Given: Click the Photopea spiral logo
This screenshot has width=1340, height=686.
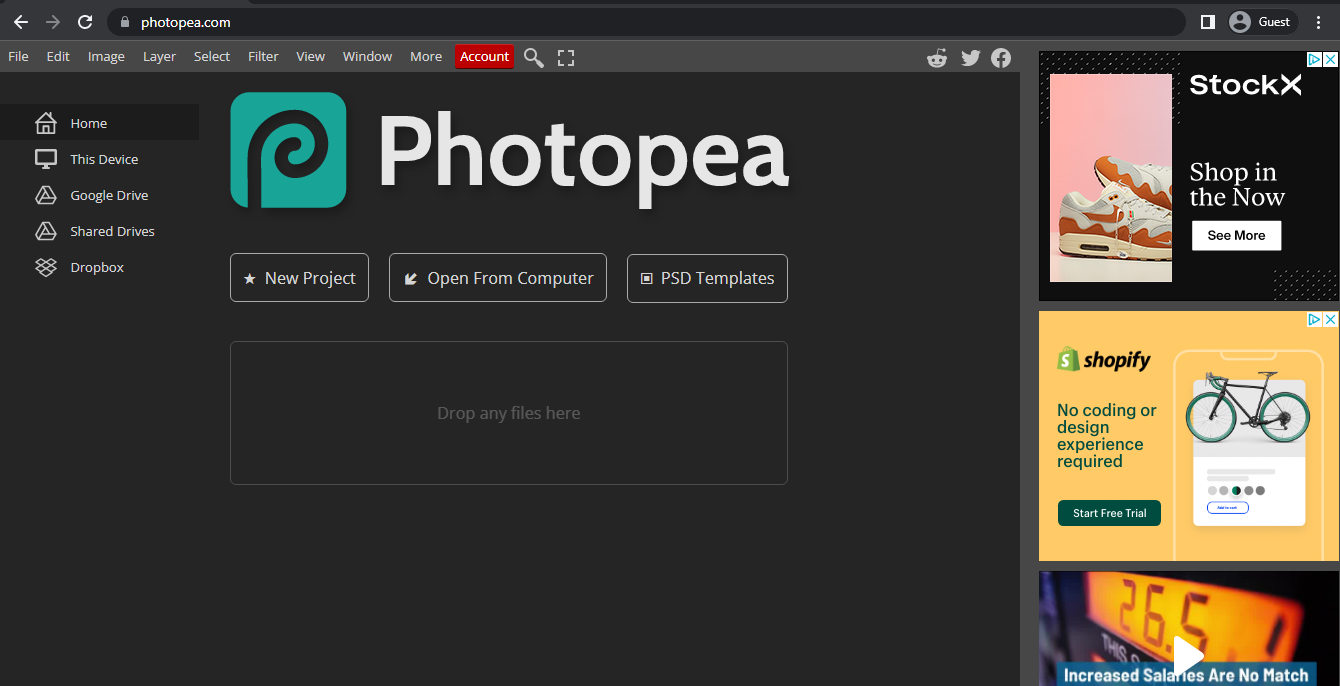Looking at the screenshot, I should click(x=288, y=150).
